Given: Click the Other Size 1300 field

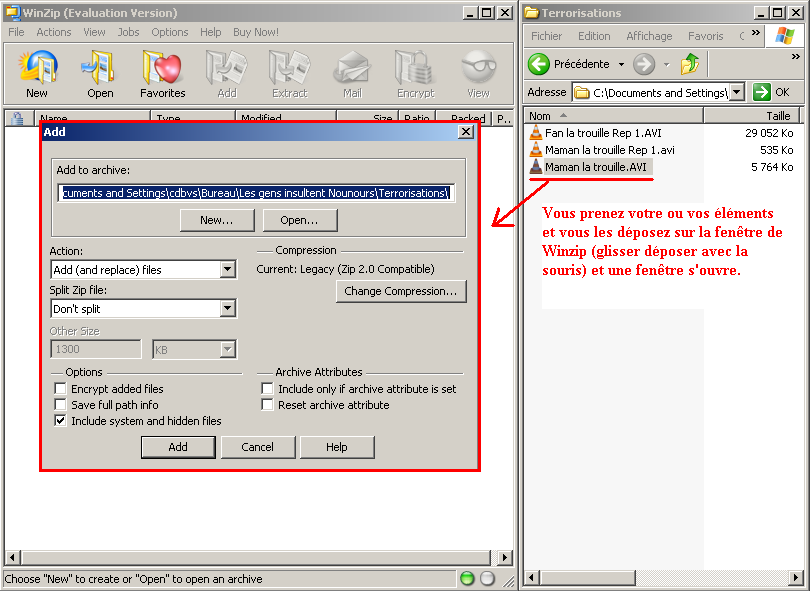Looking at the screenshot, I should pos(96,349).
